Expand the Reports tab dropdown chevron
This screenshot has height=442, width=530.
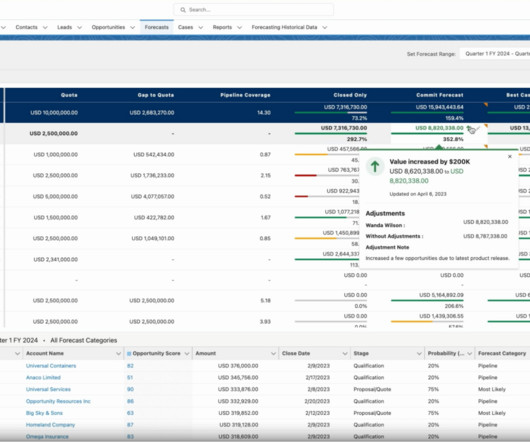coord(239,28)
